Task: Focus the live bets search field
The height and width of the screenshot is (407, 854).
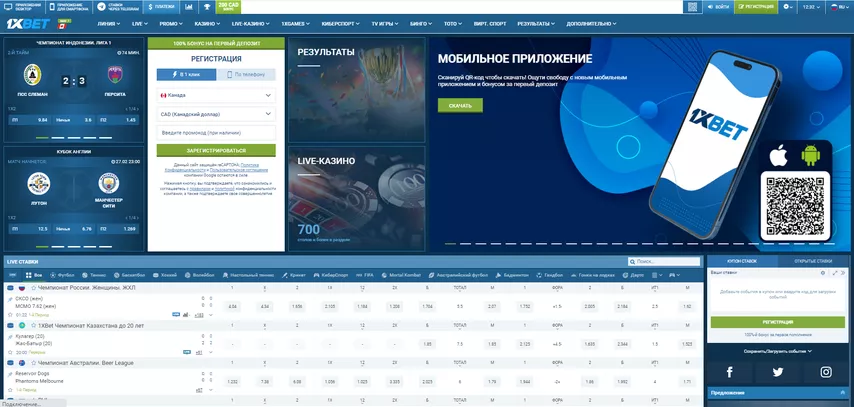Action: (664, 262)
